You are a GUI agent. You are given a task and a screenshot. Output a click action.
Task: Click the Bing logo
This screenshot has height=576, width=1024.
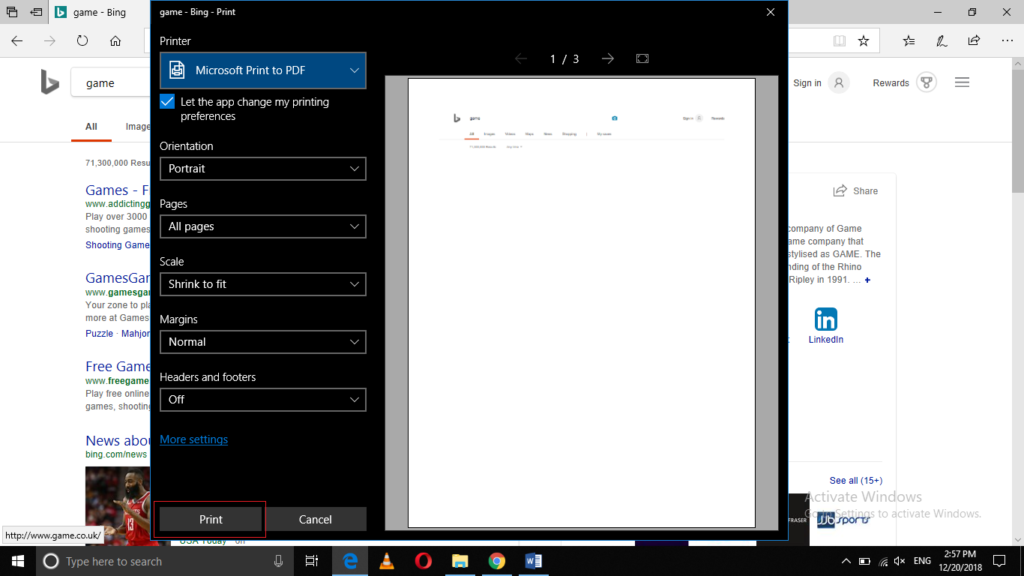pos(50,83)
